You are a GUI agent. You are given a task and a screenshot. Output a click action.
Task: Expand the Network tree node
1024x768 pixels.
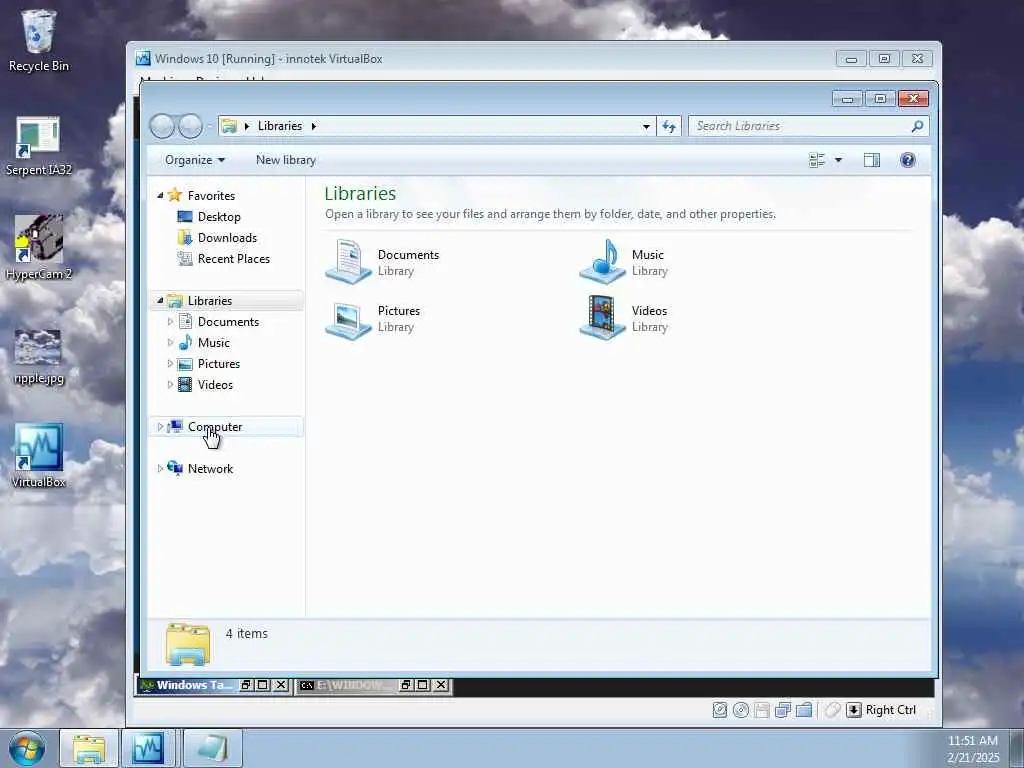(x=160, y=468)
